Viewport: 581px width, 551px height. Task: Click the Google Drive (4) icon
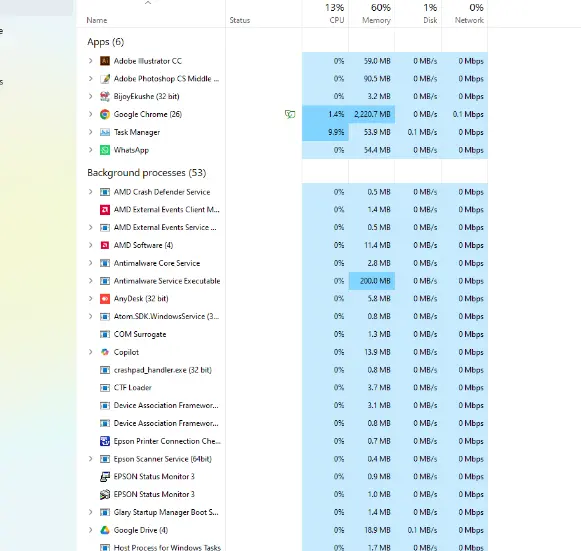click(x=105, y=530)
